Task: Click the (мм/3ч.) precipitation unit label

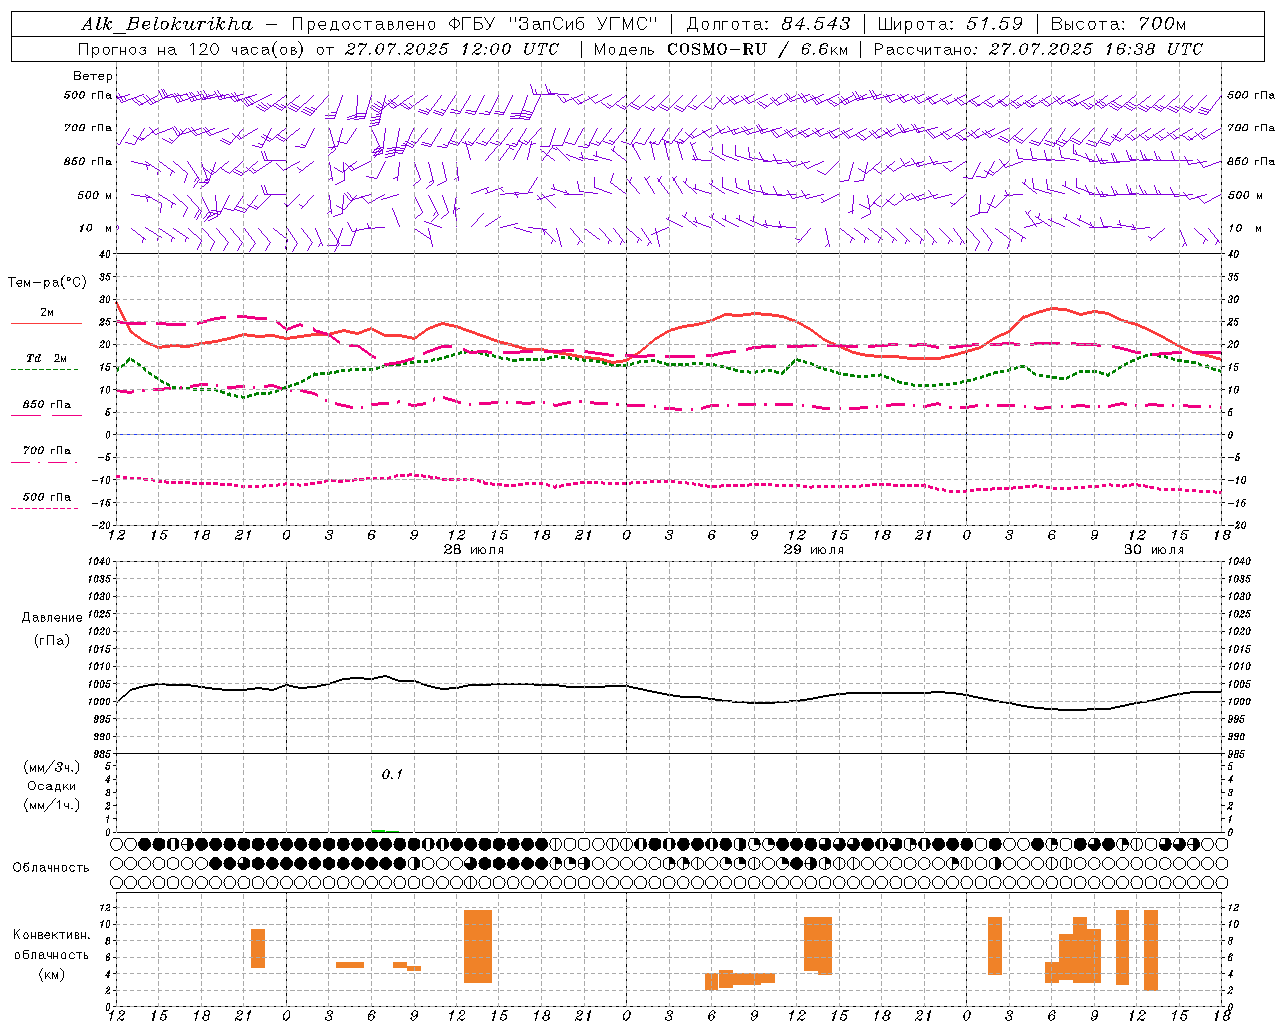Action: pyautogui.click(x=52, y=767)
